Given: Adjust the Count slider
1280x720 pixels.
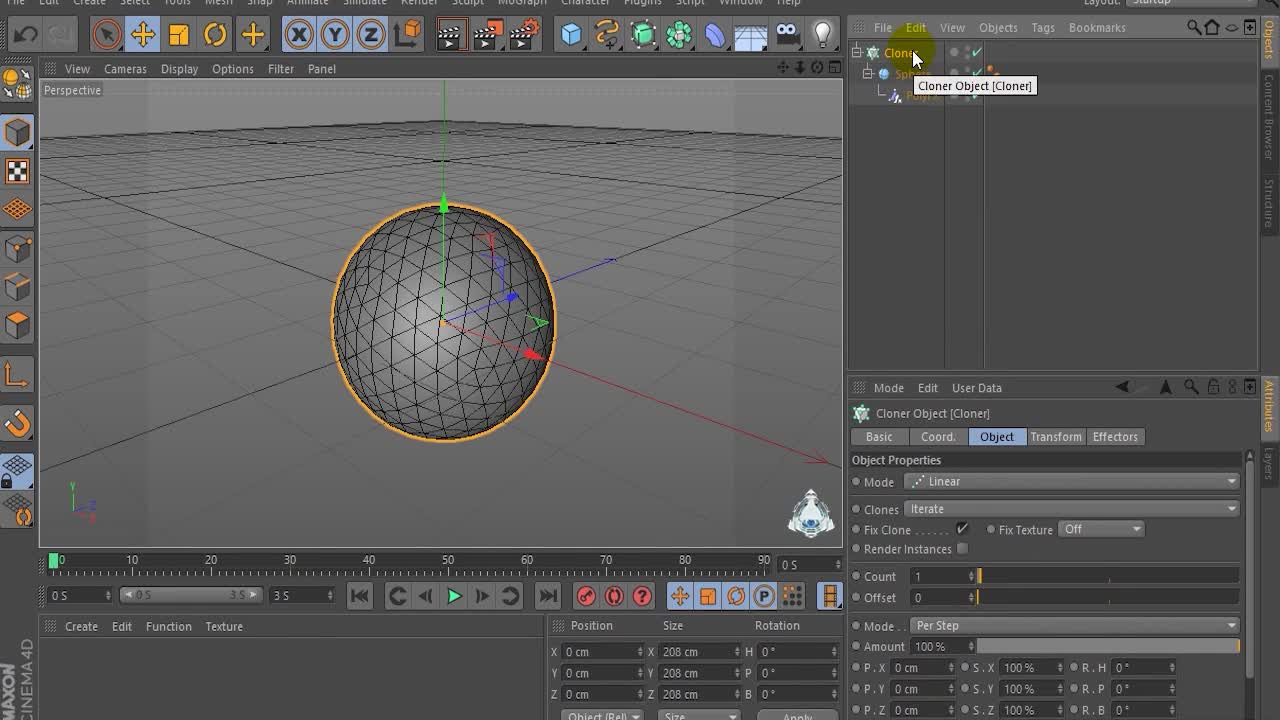Looking at the screenshot, I should tap(1108, 577).
